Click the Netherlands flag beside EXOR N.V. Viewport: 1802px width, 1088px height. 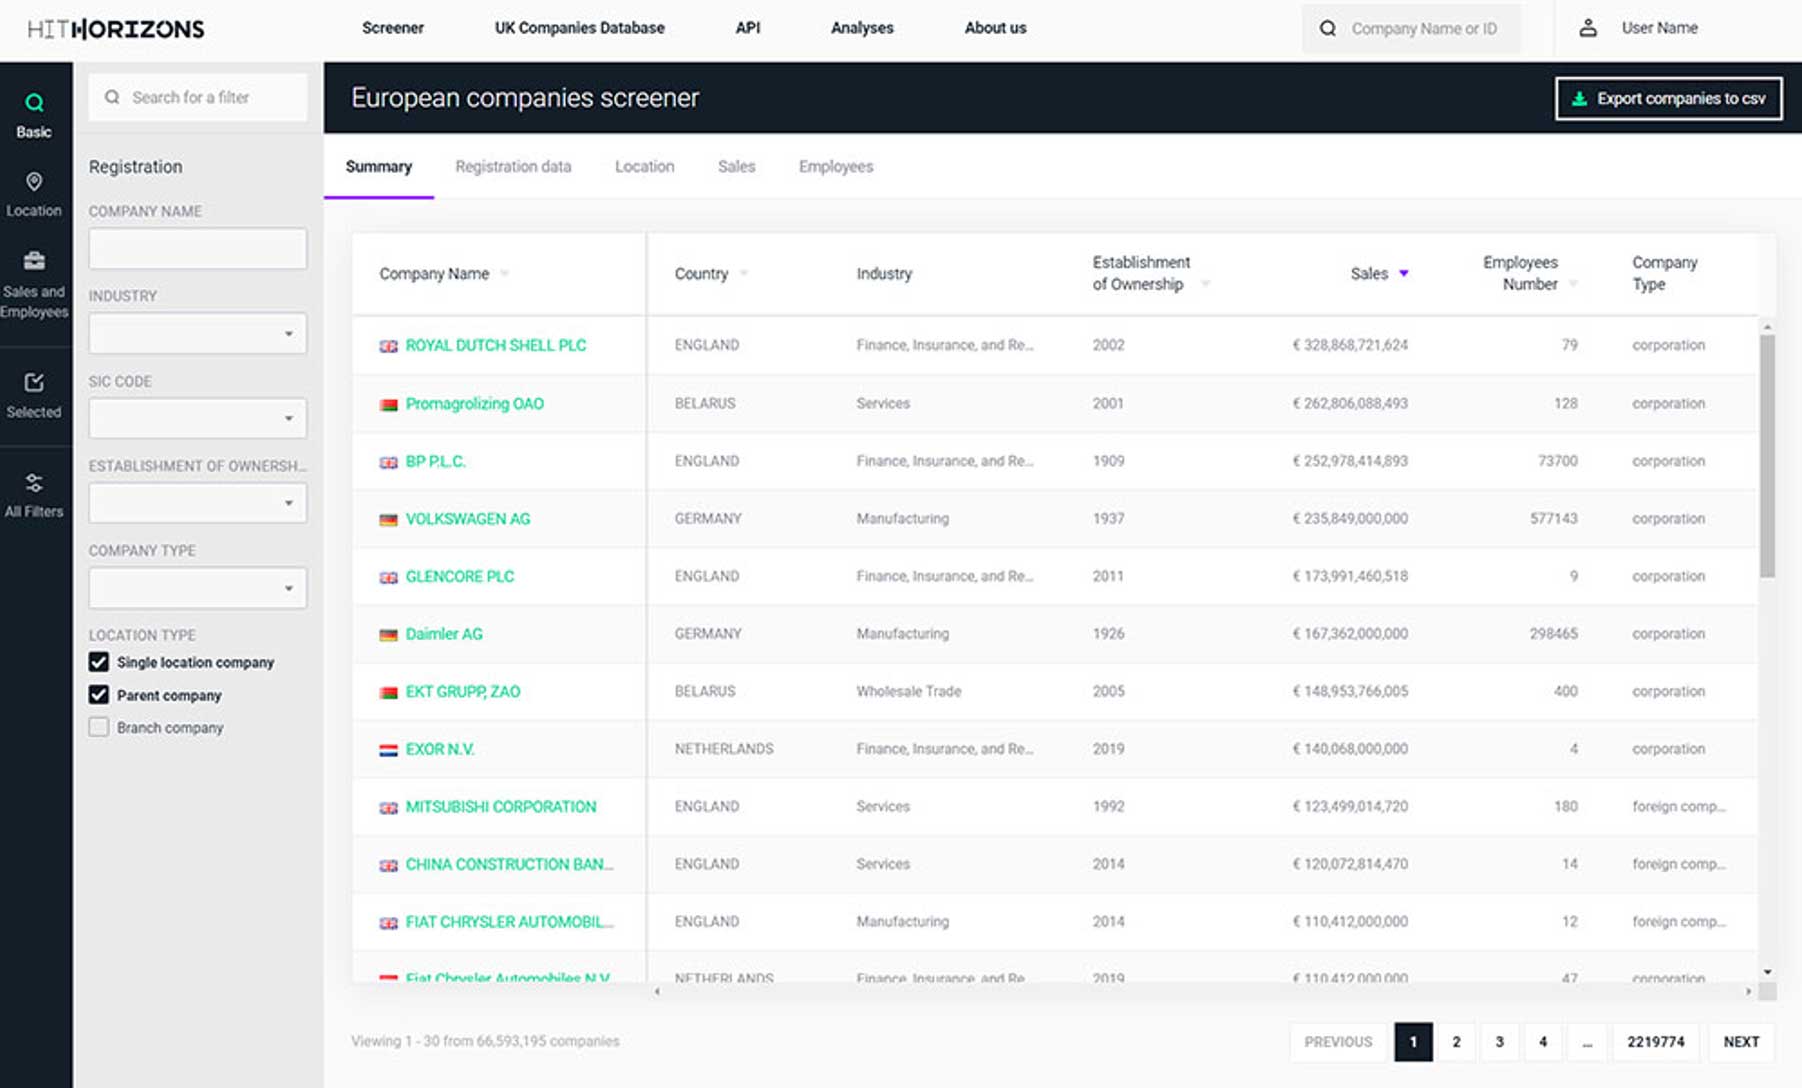389,750
